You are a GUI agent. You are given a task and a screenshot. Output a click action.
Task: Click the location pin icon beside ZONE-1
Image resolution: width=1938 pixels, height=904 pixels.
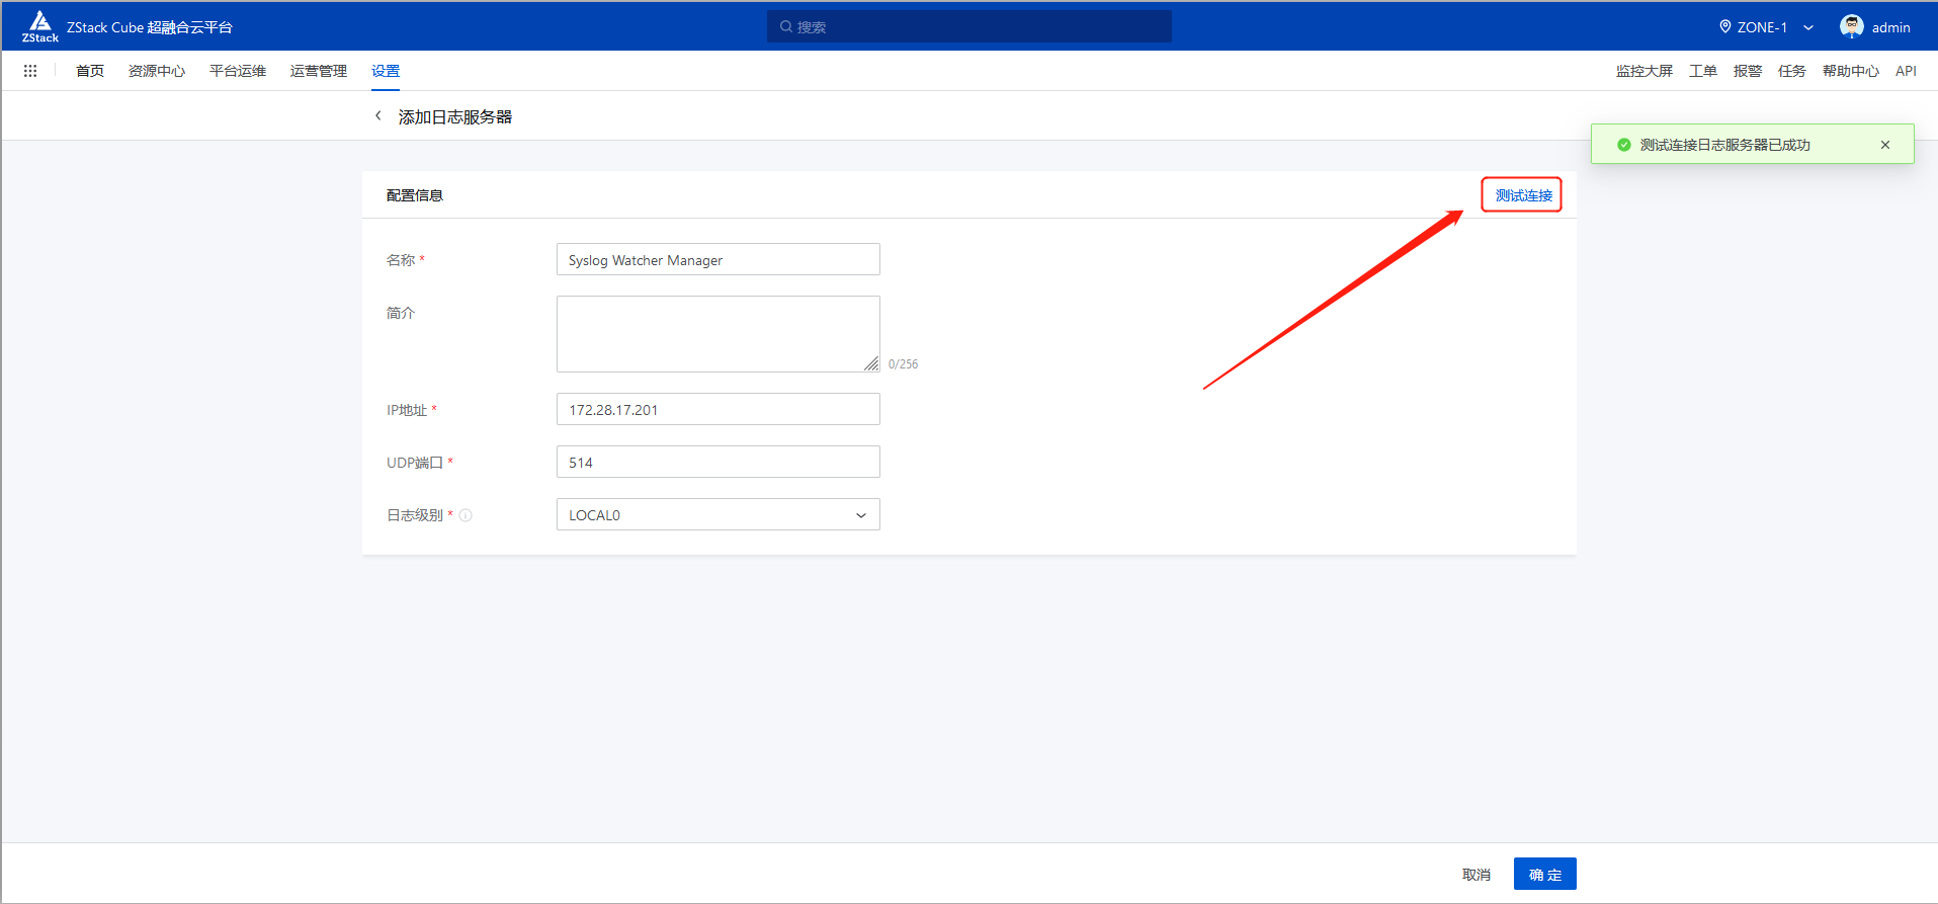click(x=1723, y=27)
